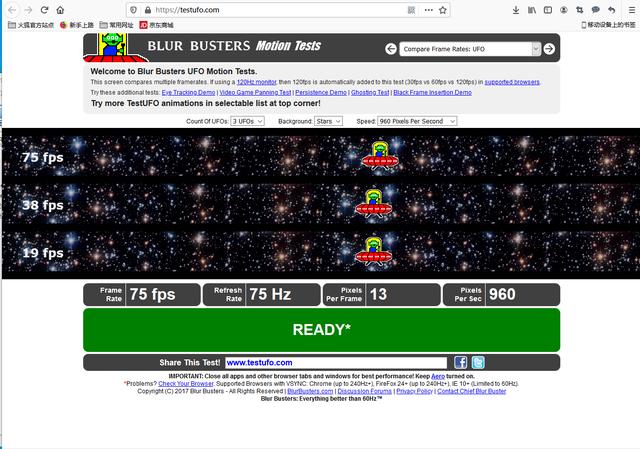Visit the BlurBusters.com footer link
The height and width of the screenshot is (449, 640).
point(310,391)
